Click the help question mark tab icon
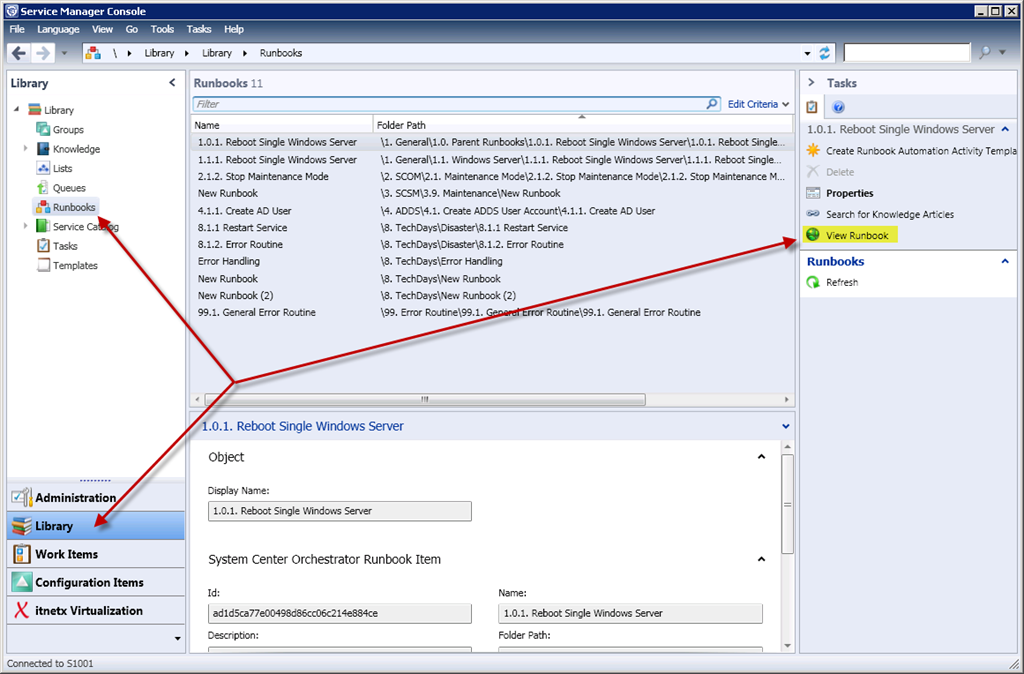 [838, 107]
